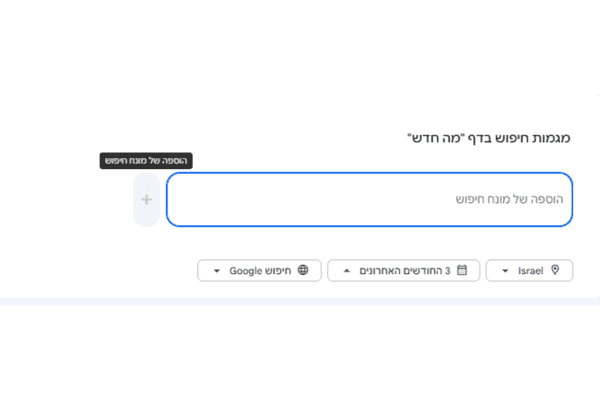Click the down arrow next to Israel
600x400 pixels.
pos(505,271)
